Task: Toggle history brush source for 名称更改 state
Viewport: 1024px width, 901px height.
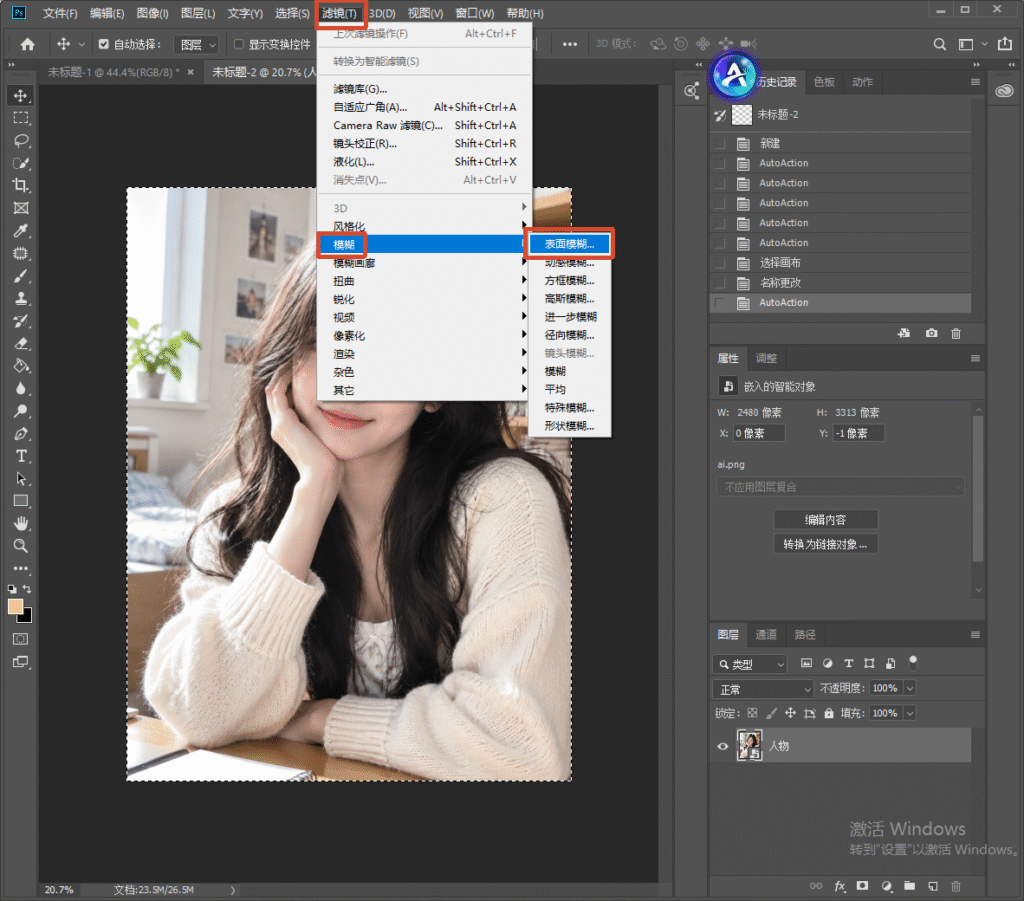Action: pyautogui.click(x=720, y=283)
